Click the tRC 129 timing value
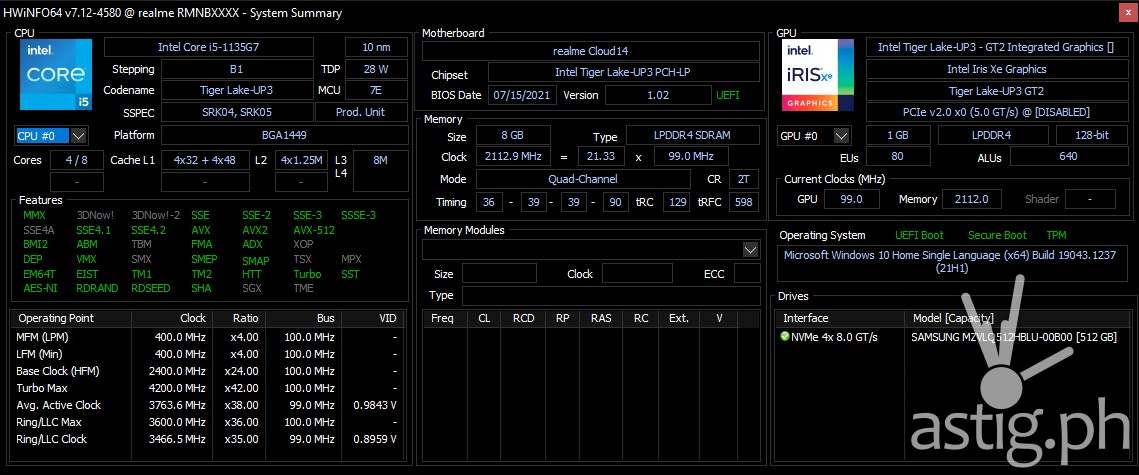Viewport: 1139px width, 475px height. click(x=676, y=202)
